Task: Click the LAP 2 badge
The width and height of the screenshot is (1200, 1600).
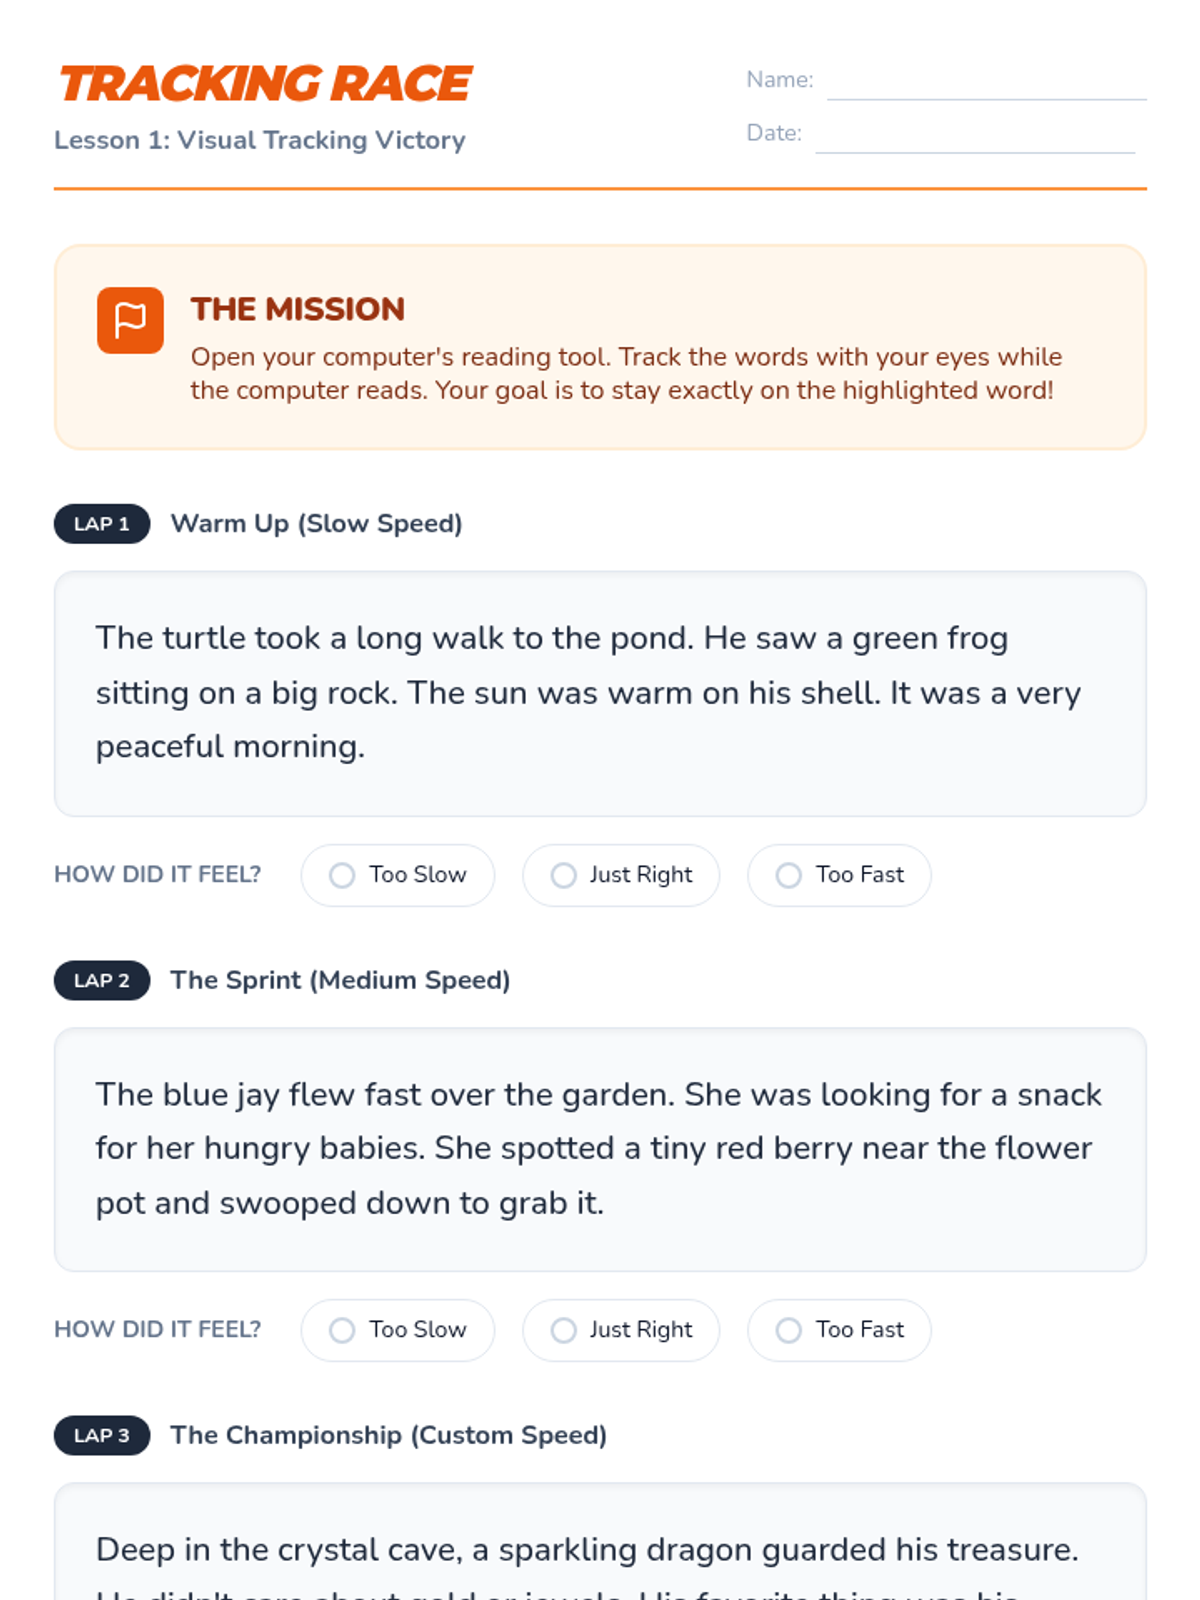Action: (x=102, y=980)
